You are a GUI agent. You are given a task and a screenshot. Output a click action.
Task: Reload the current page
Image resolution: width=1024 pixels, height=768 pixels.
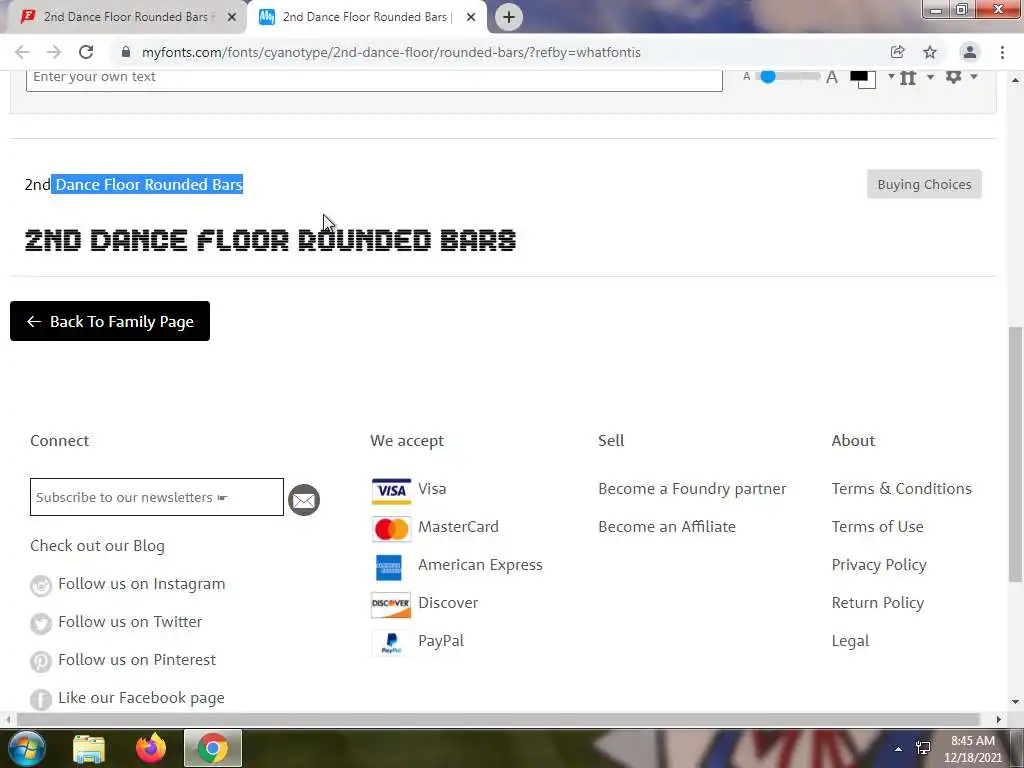click(86, 52)
